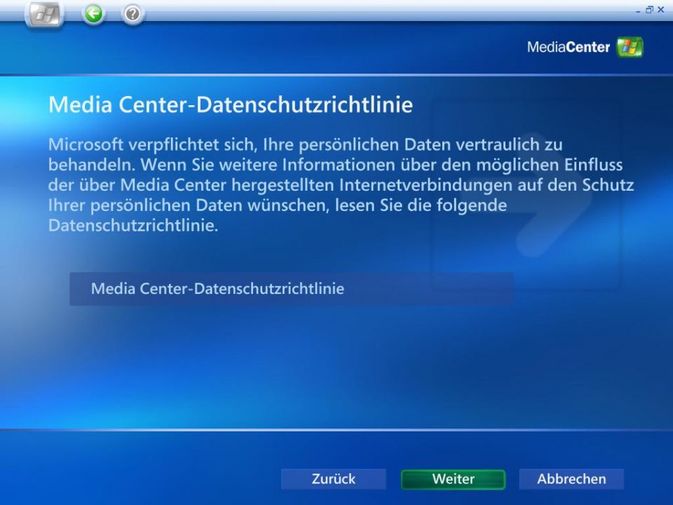
Task: Cancel setup with the Abbrechen button
Action: [x=571, y=479]
